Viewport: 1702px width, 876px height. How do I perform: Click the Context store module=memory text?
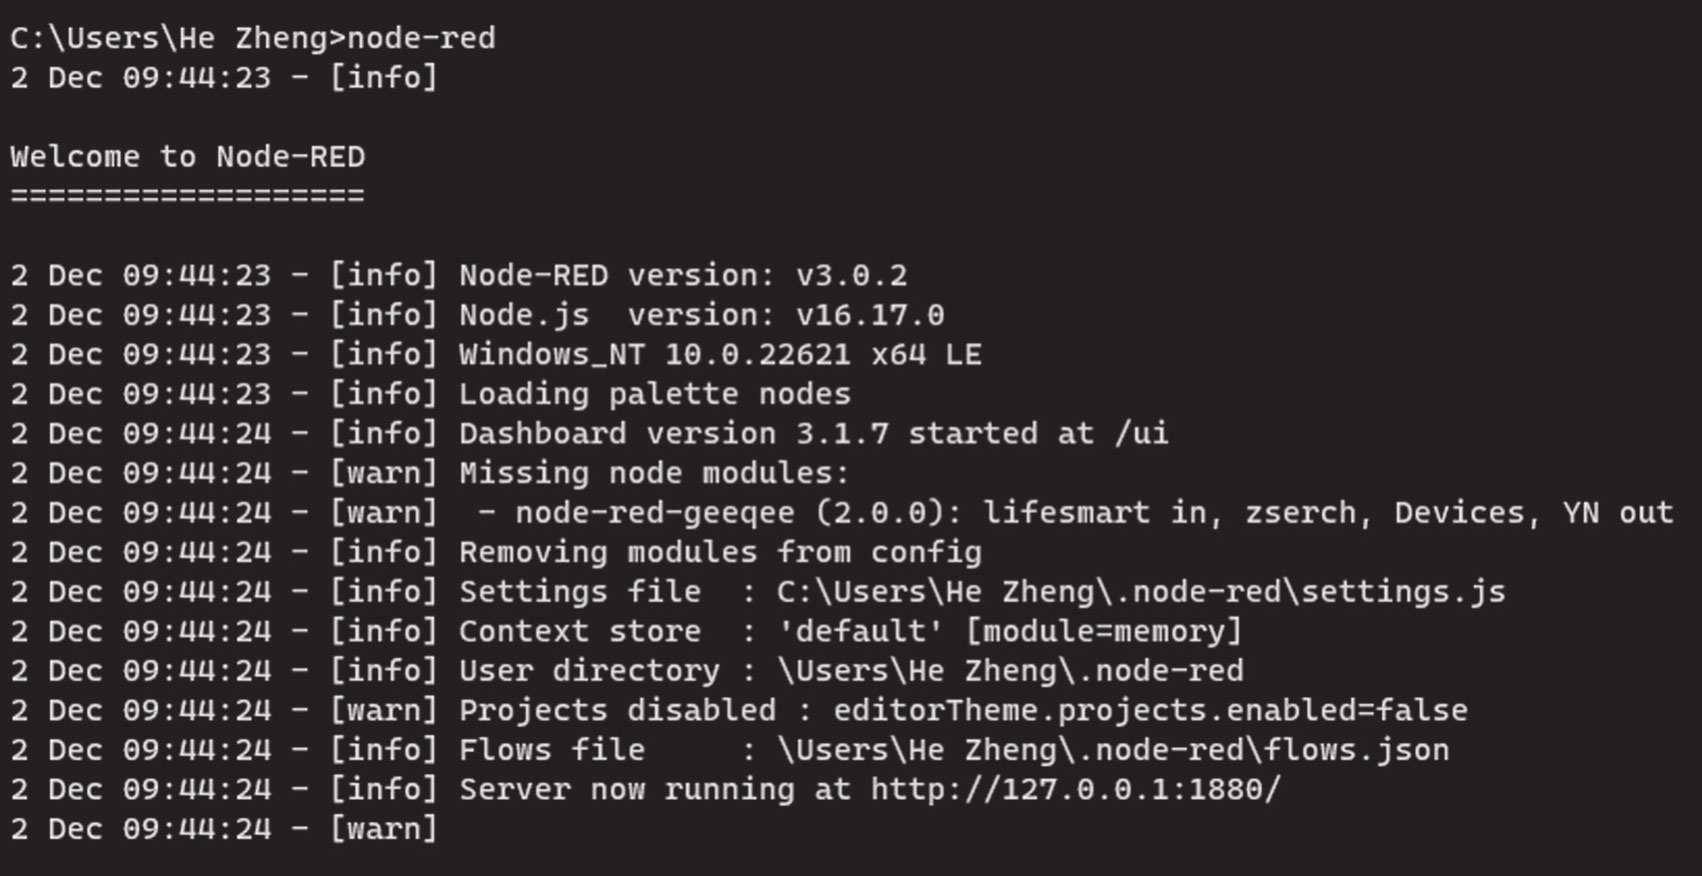1104,631
